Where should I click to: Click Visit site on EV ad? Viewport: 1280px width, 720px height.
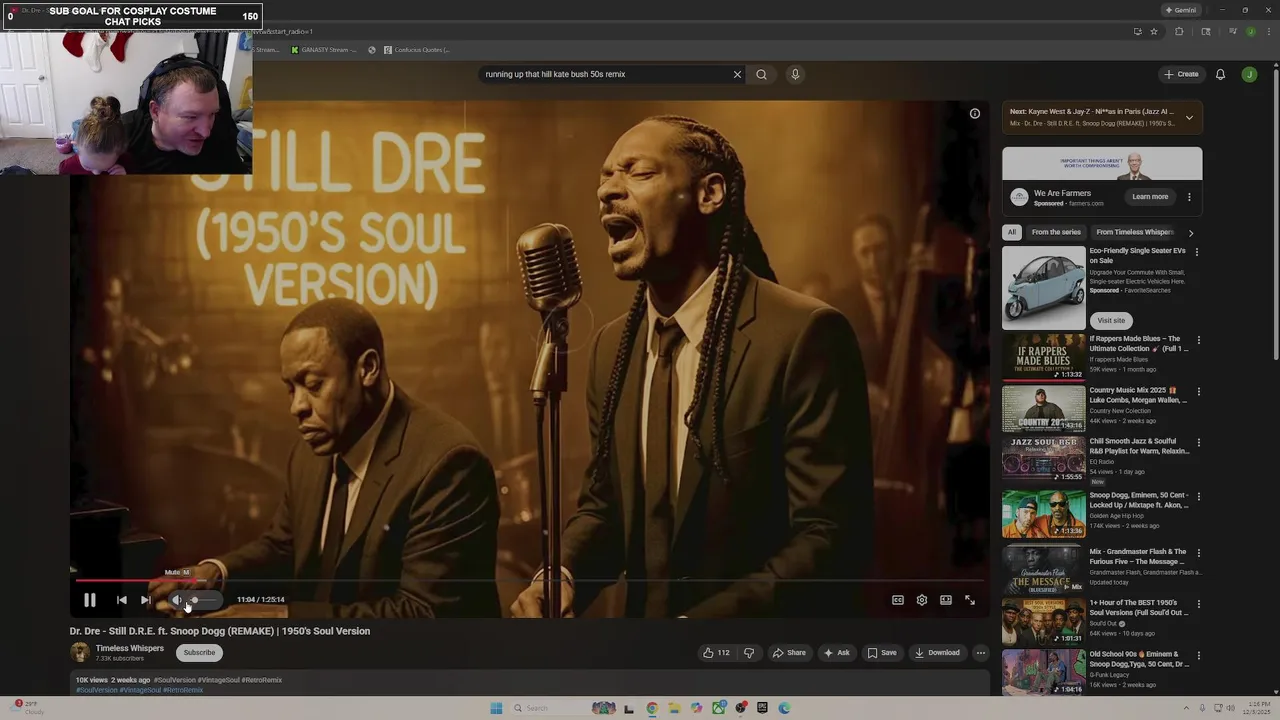coord(1111,320)
